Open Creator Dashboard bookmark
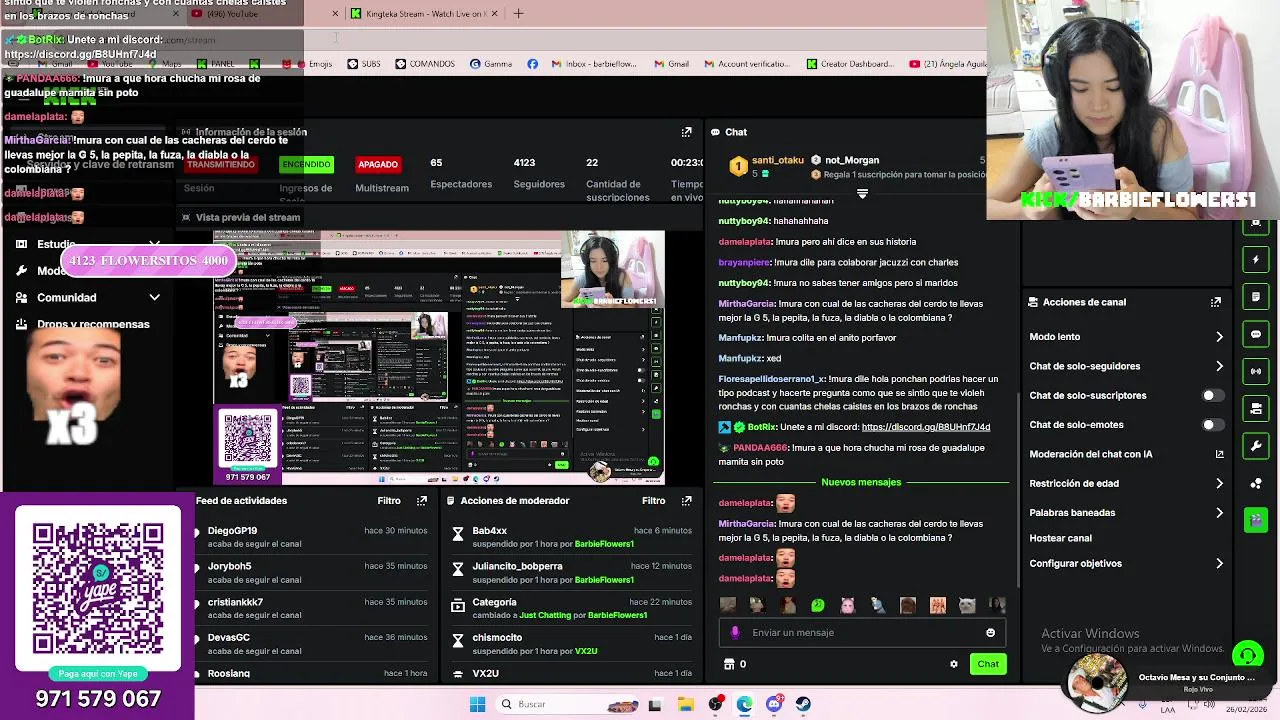 (849, 64)
